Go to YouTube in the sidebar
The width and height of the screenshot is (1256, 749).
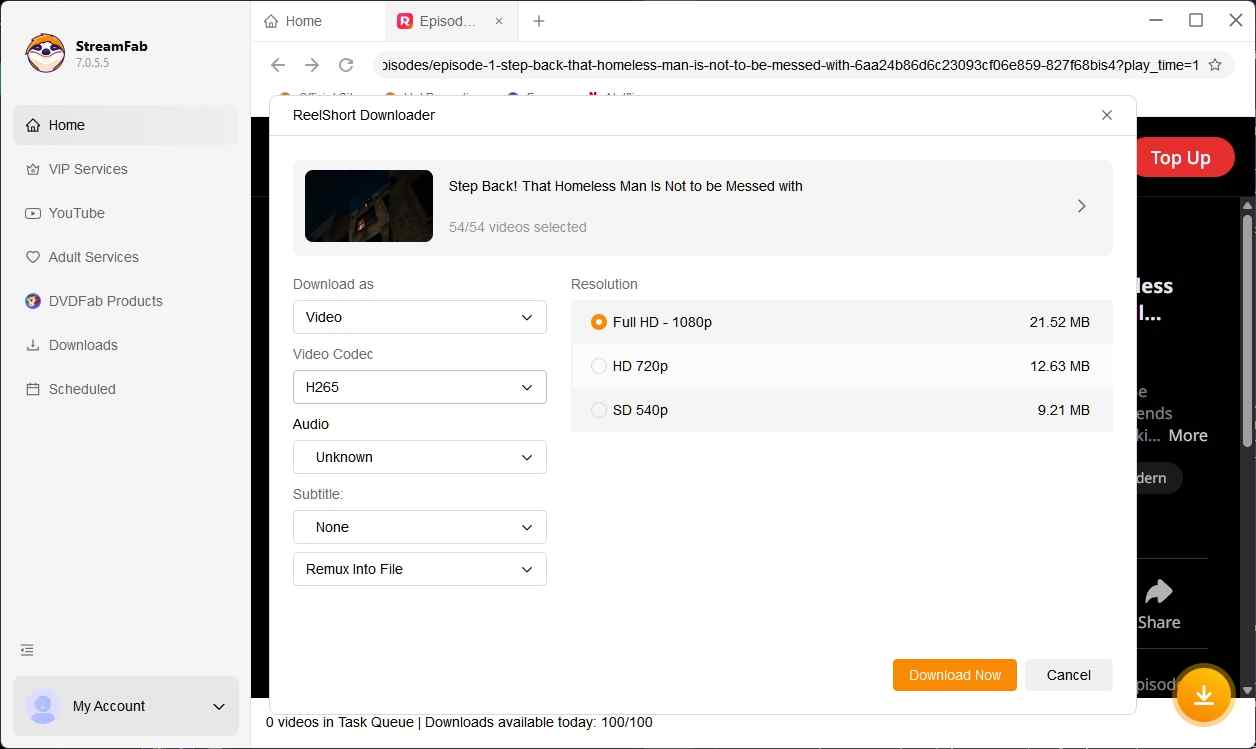[x=126, y=213]
